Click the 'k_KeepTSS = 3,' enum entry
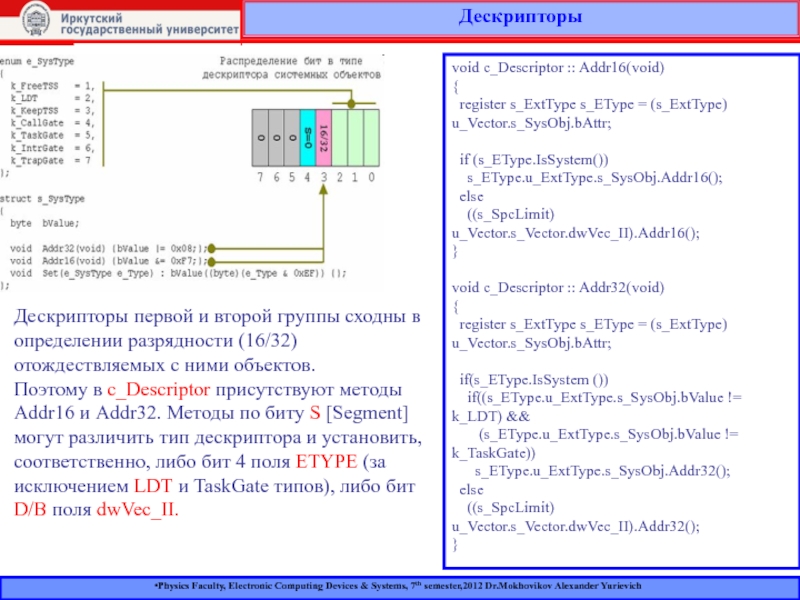The height and width of the screenshot is (600, 800). (52, 111)
